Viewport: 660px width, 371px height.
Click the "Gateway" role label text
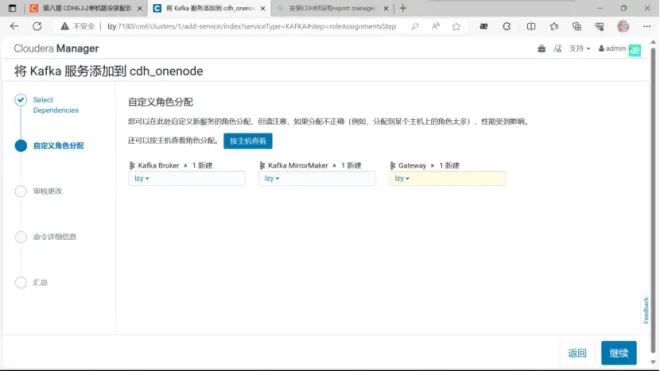412,165
